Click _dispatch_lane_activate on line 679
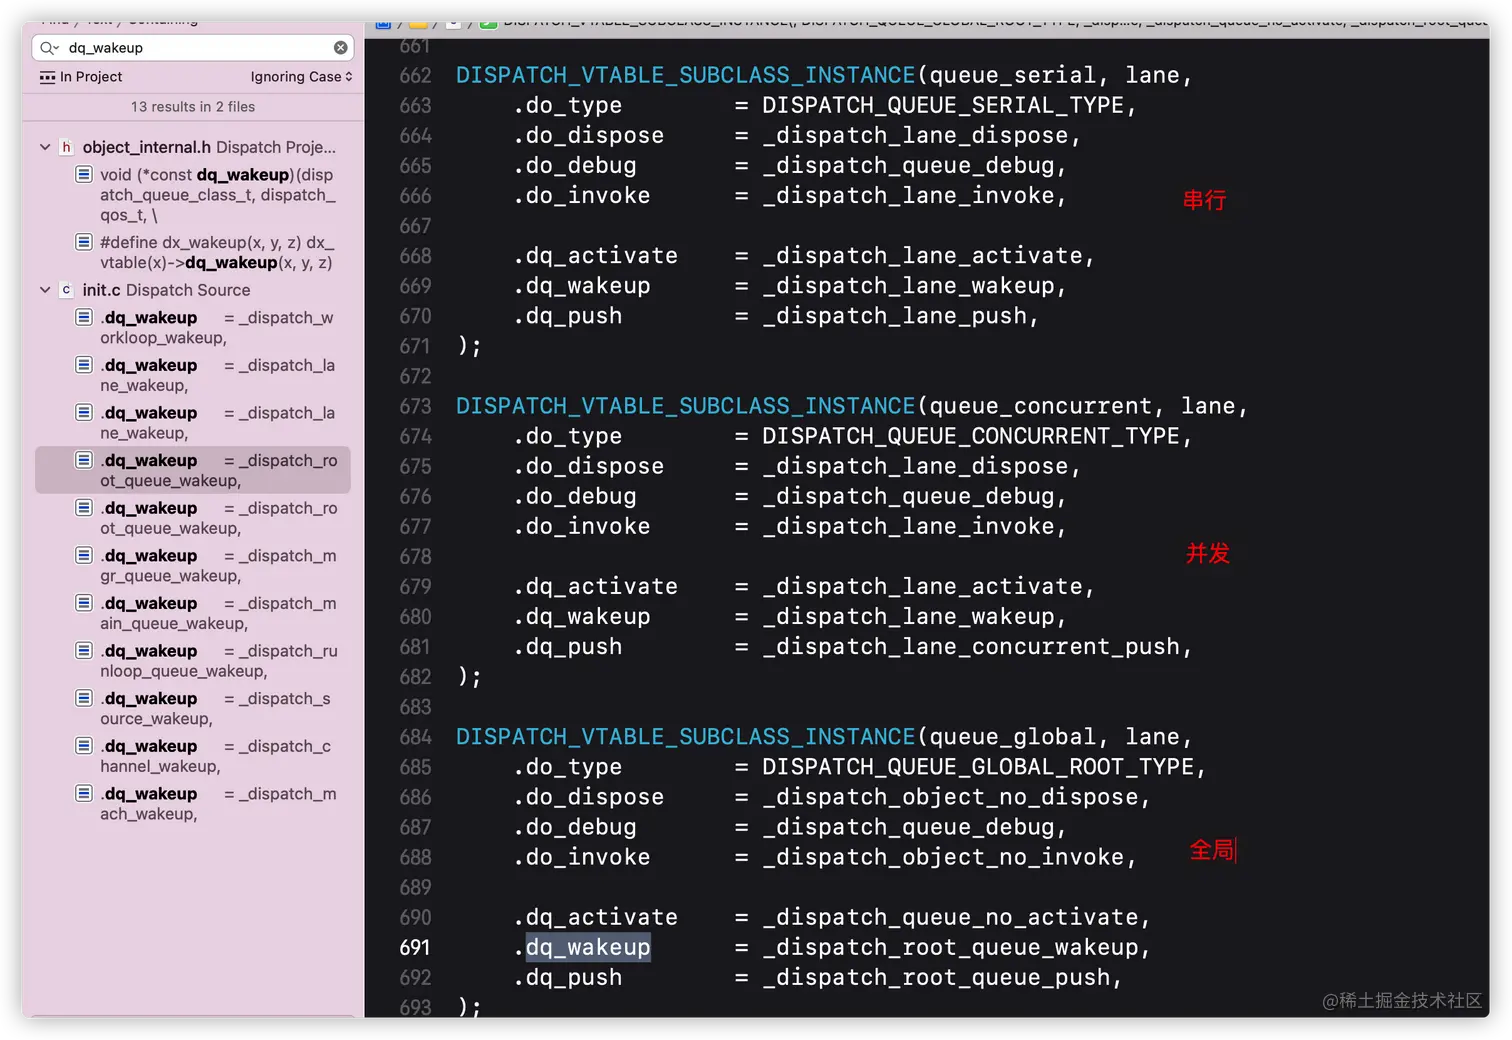The height and width of the screenshot is (1040, 1512). tap(921, 587)
